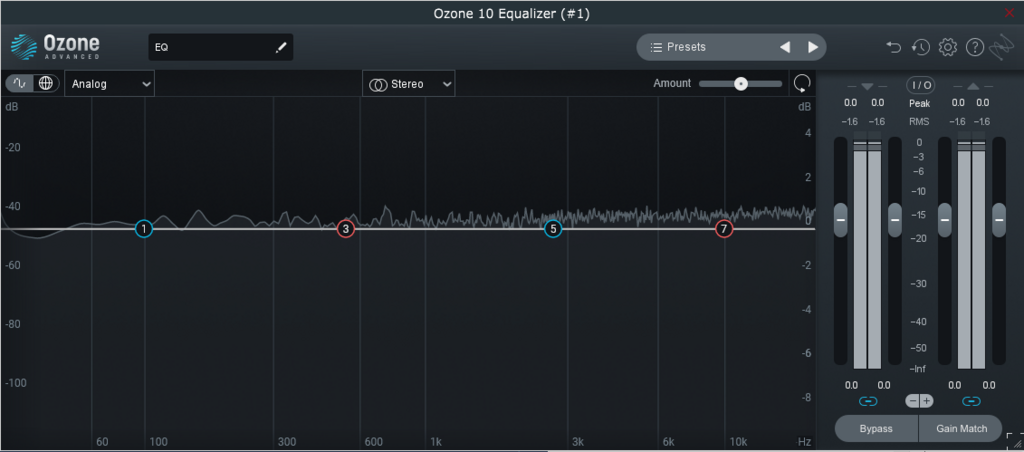Open the settings gear icon

[948, 47]
